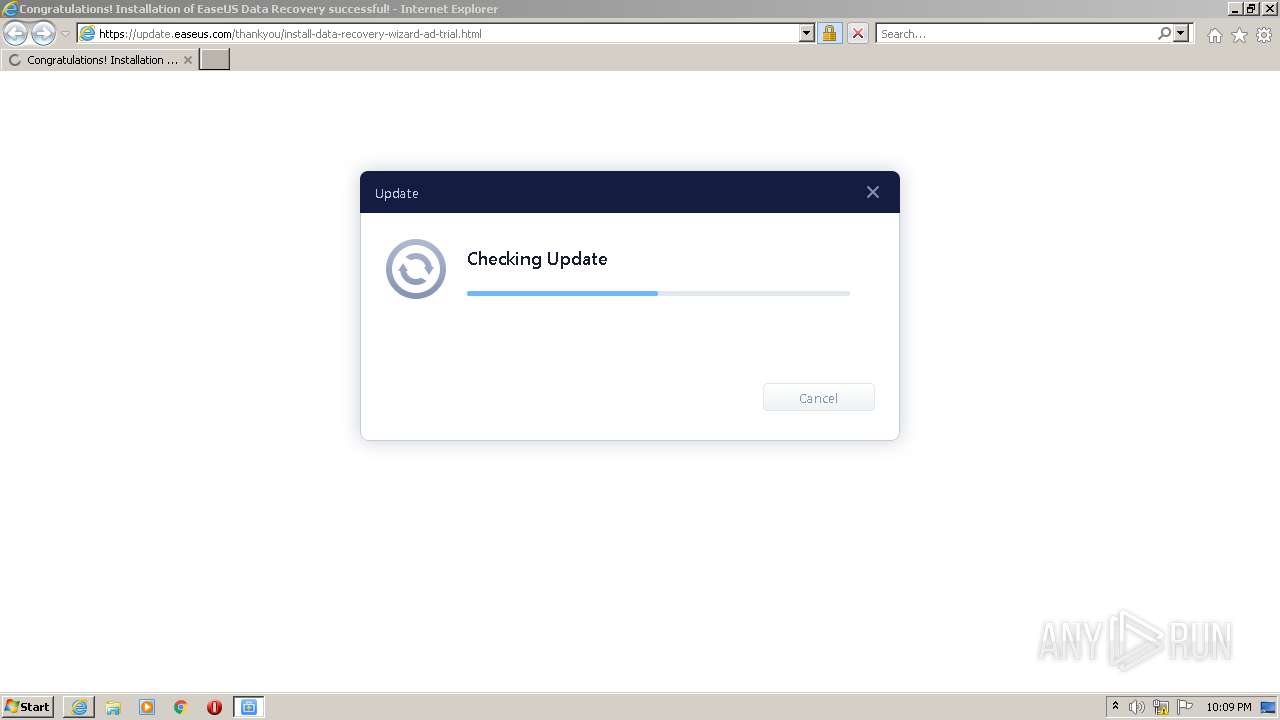The width and height of the screenshot is (1280, 720).
Task: Stop page loading with the X button
Action: 857,34
